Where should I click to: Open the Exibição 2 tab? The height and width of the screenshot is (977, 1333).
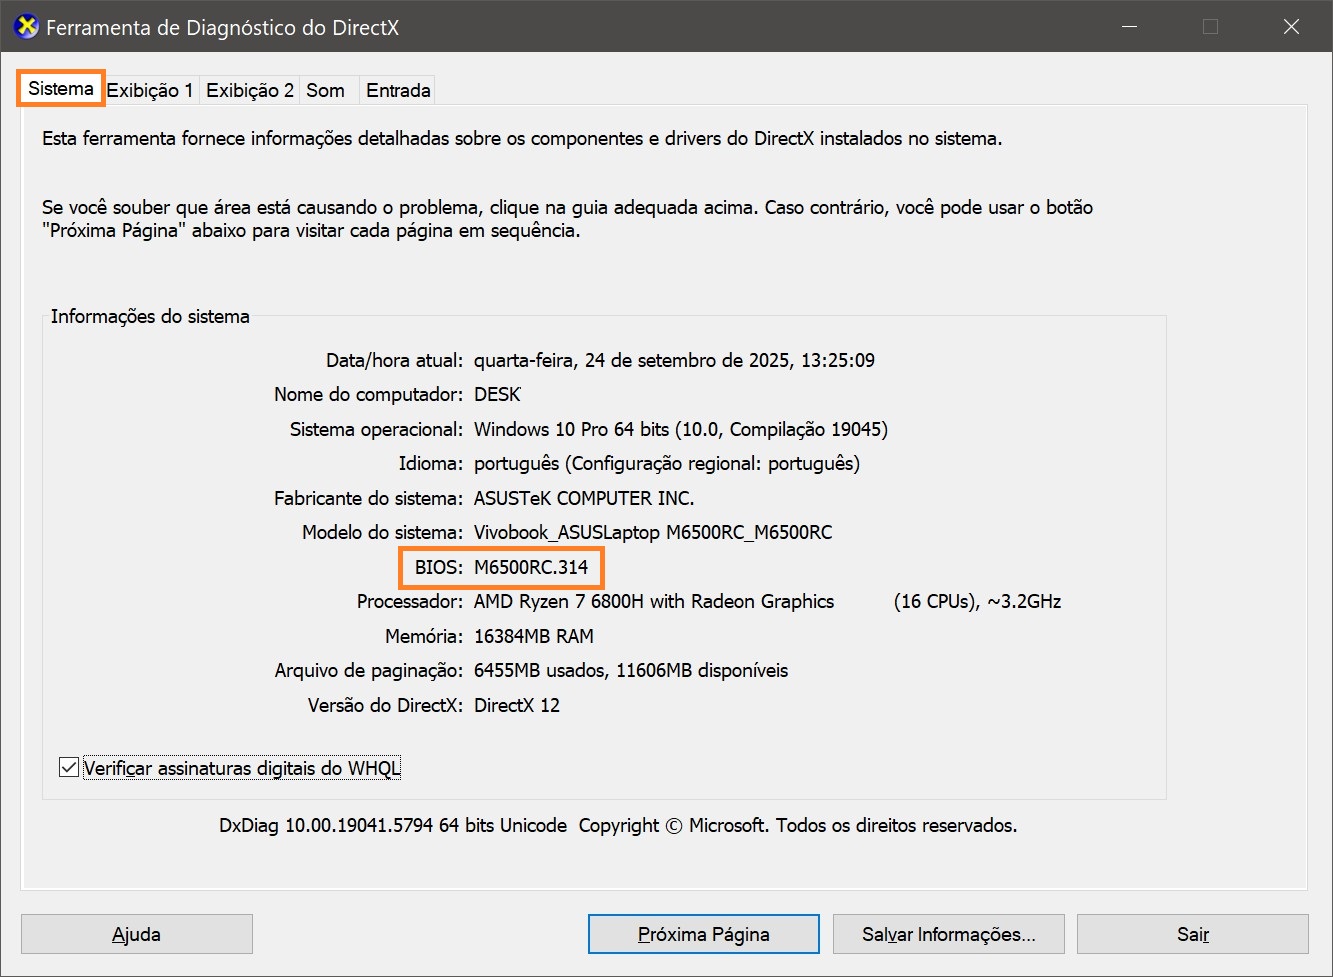250,91
